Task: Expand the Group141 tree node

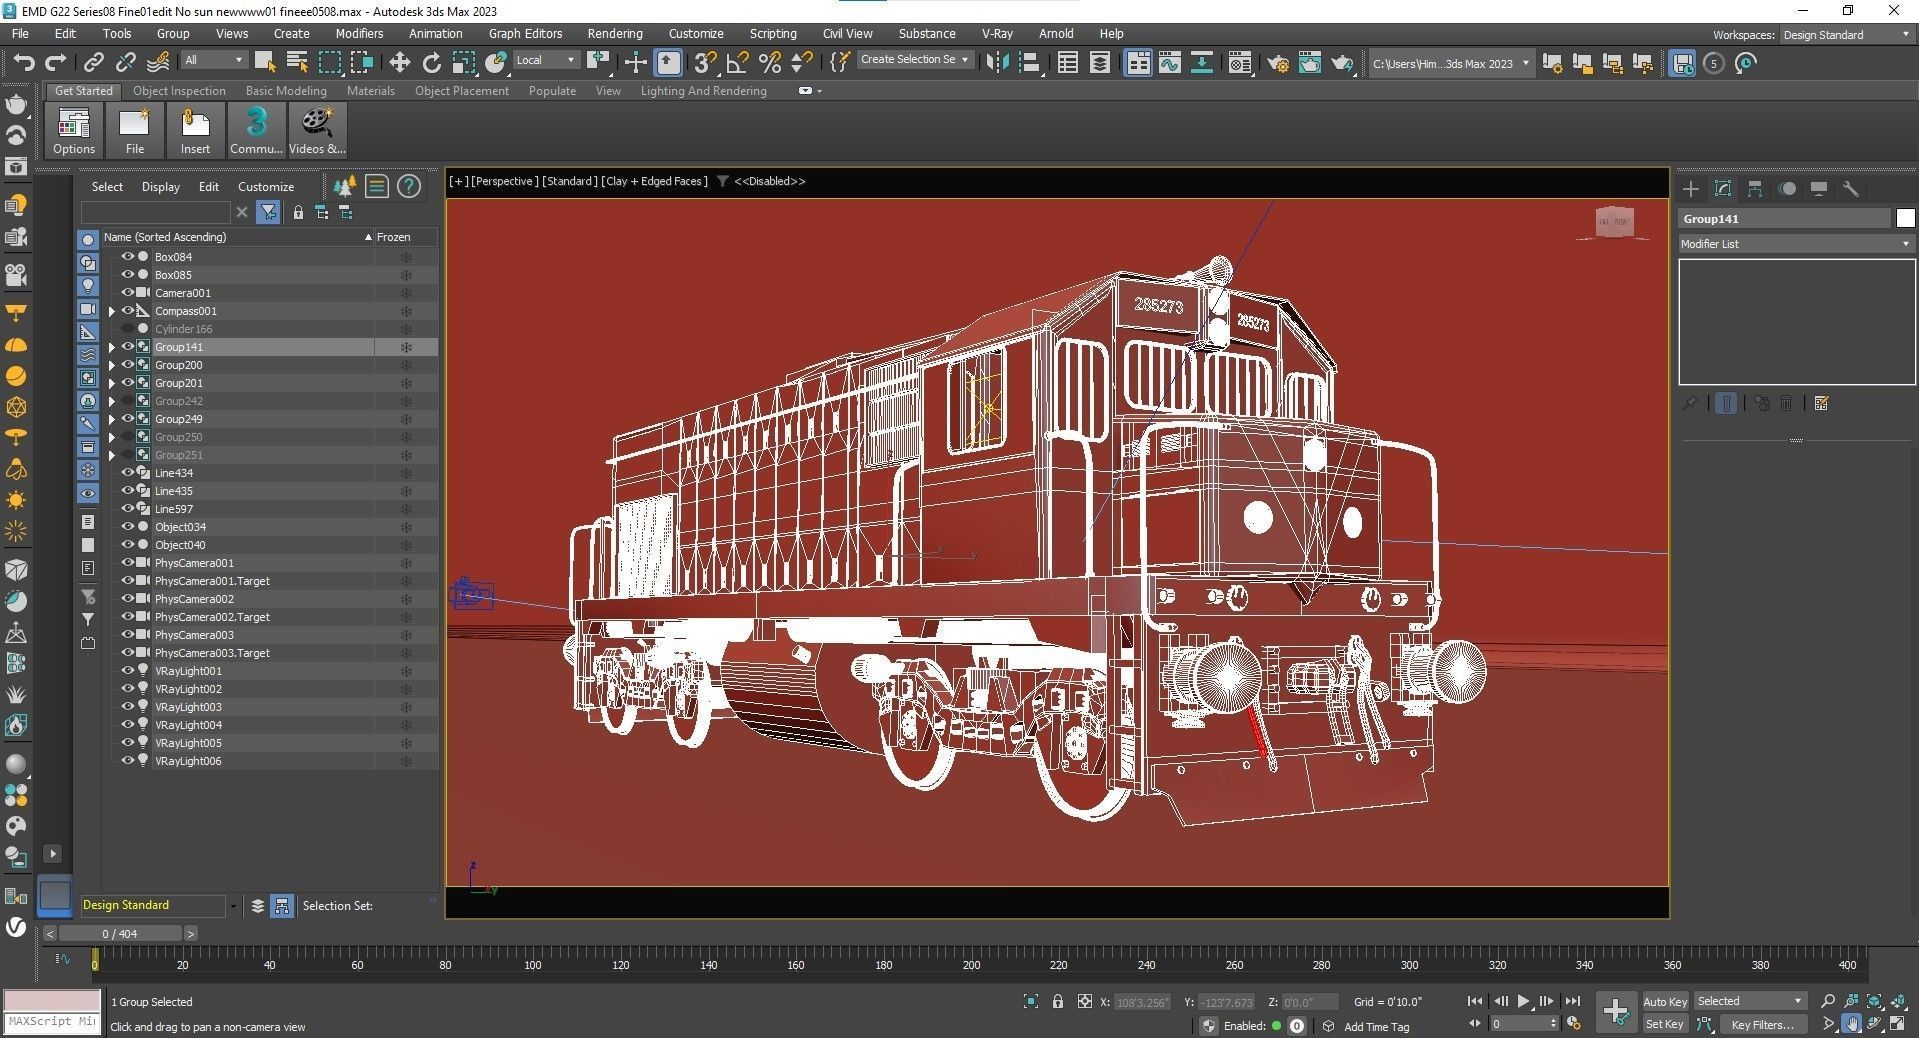Action: [x=112, y=347]
